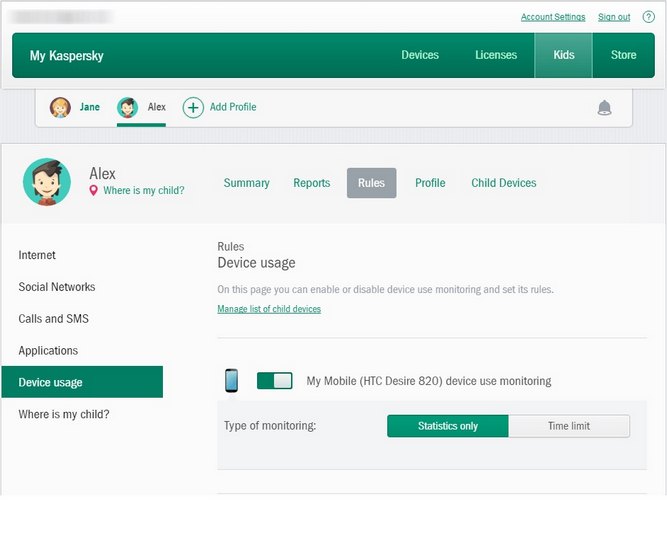The width and height of the screenshot is (667, 533).
Task: Click the 'Type of monitoring:' label
Action: click(270, 426)
